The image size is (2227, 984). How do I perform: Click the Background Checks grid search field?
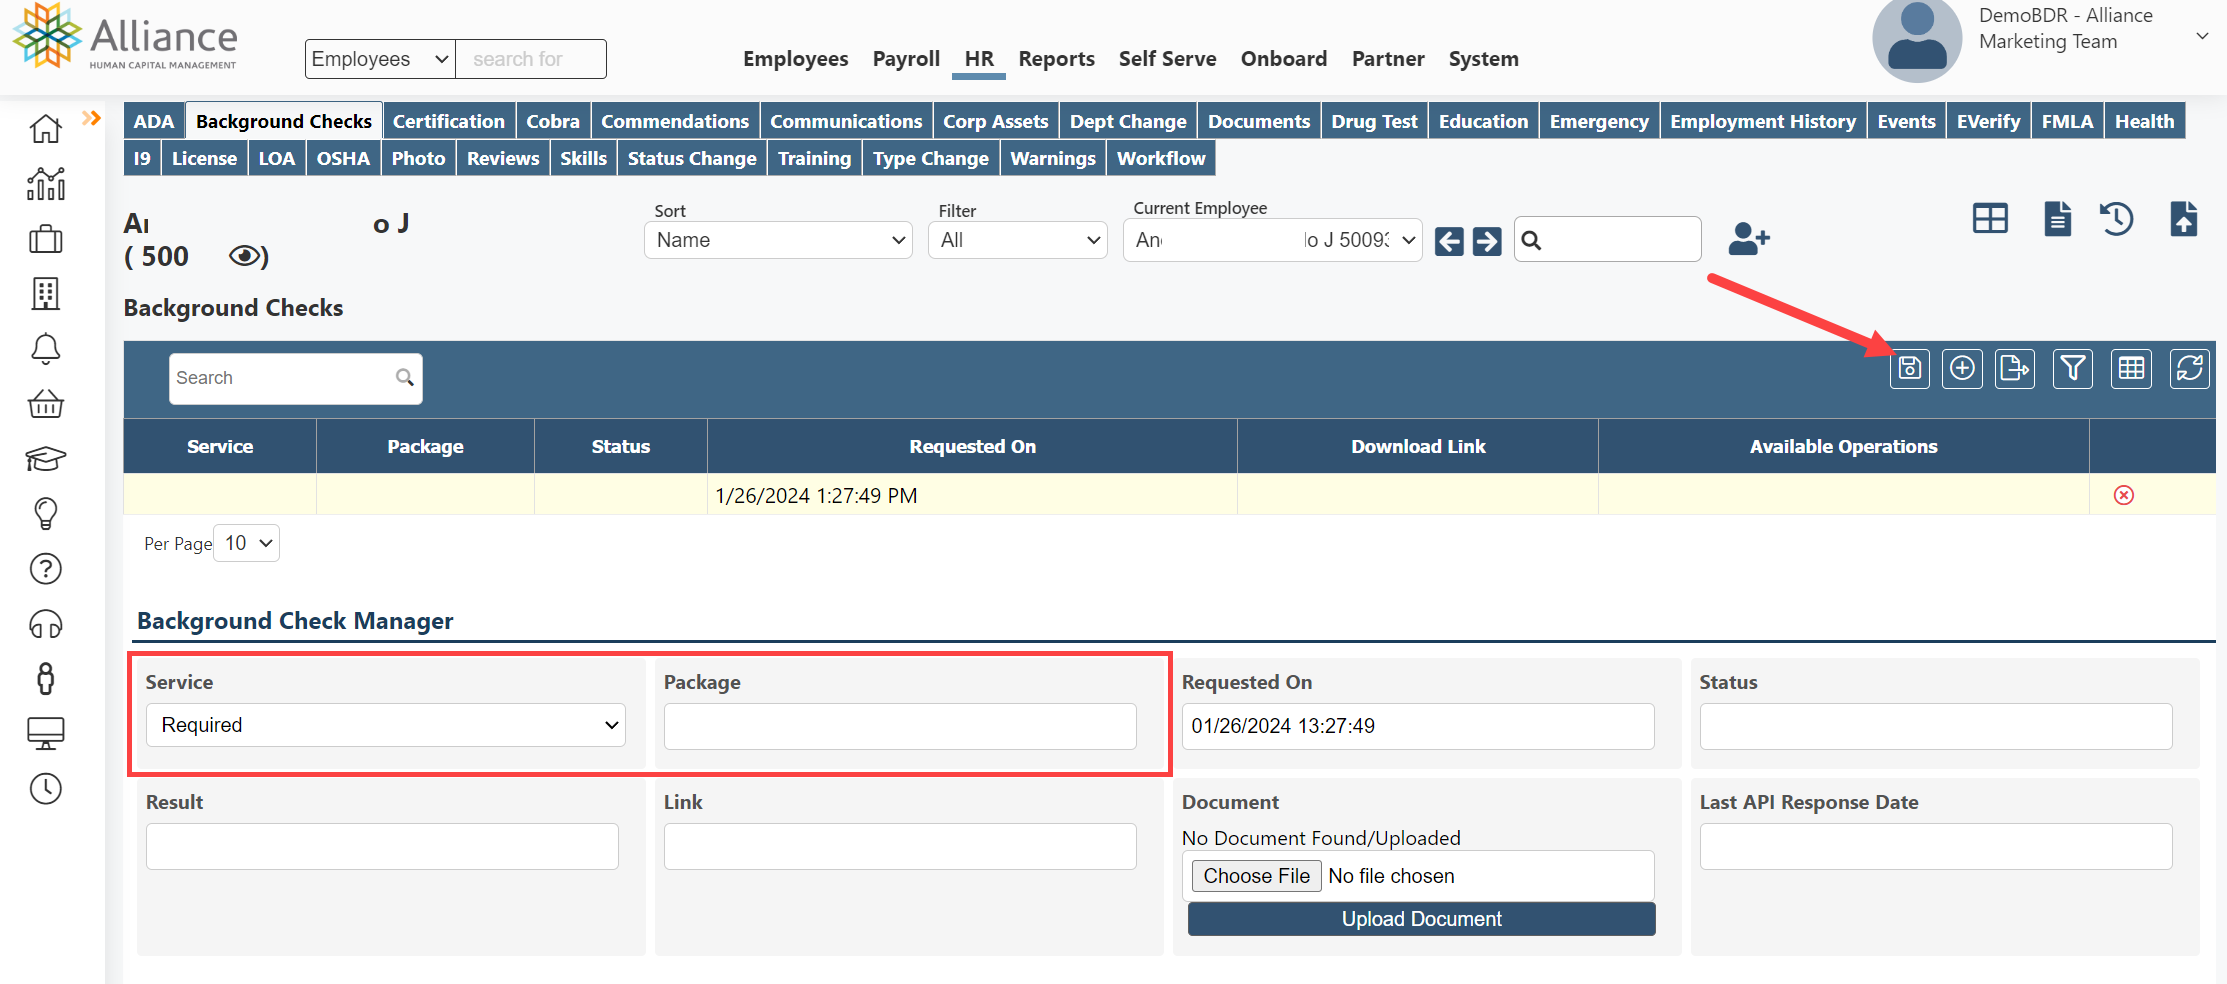pyautogui.click(x=296, y=378)
